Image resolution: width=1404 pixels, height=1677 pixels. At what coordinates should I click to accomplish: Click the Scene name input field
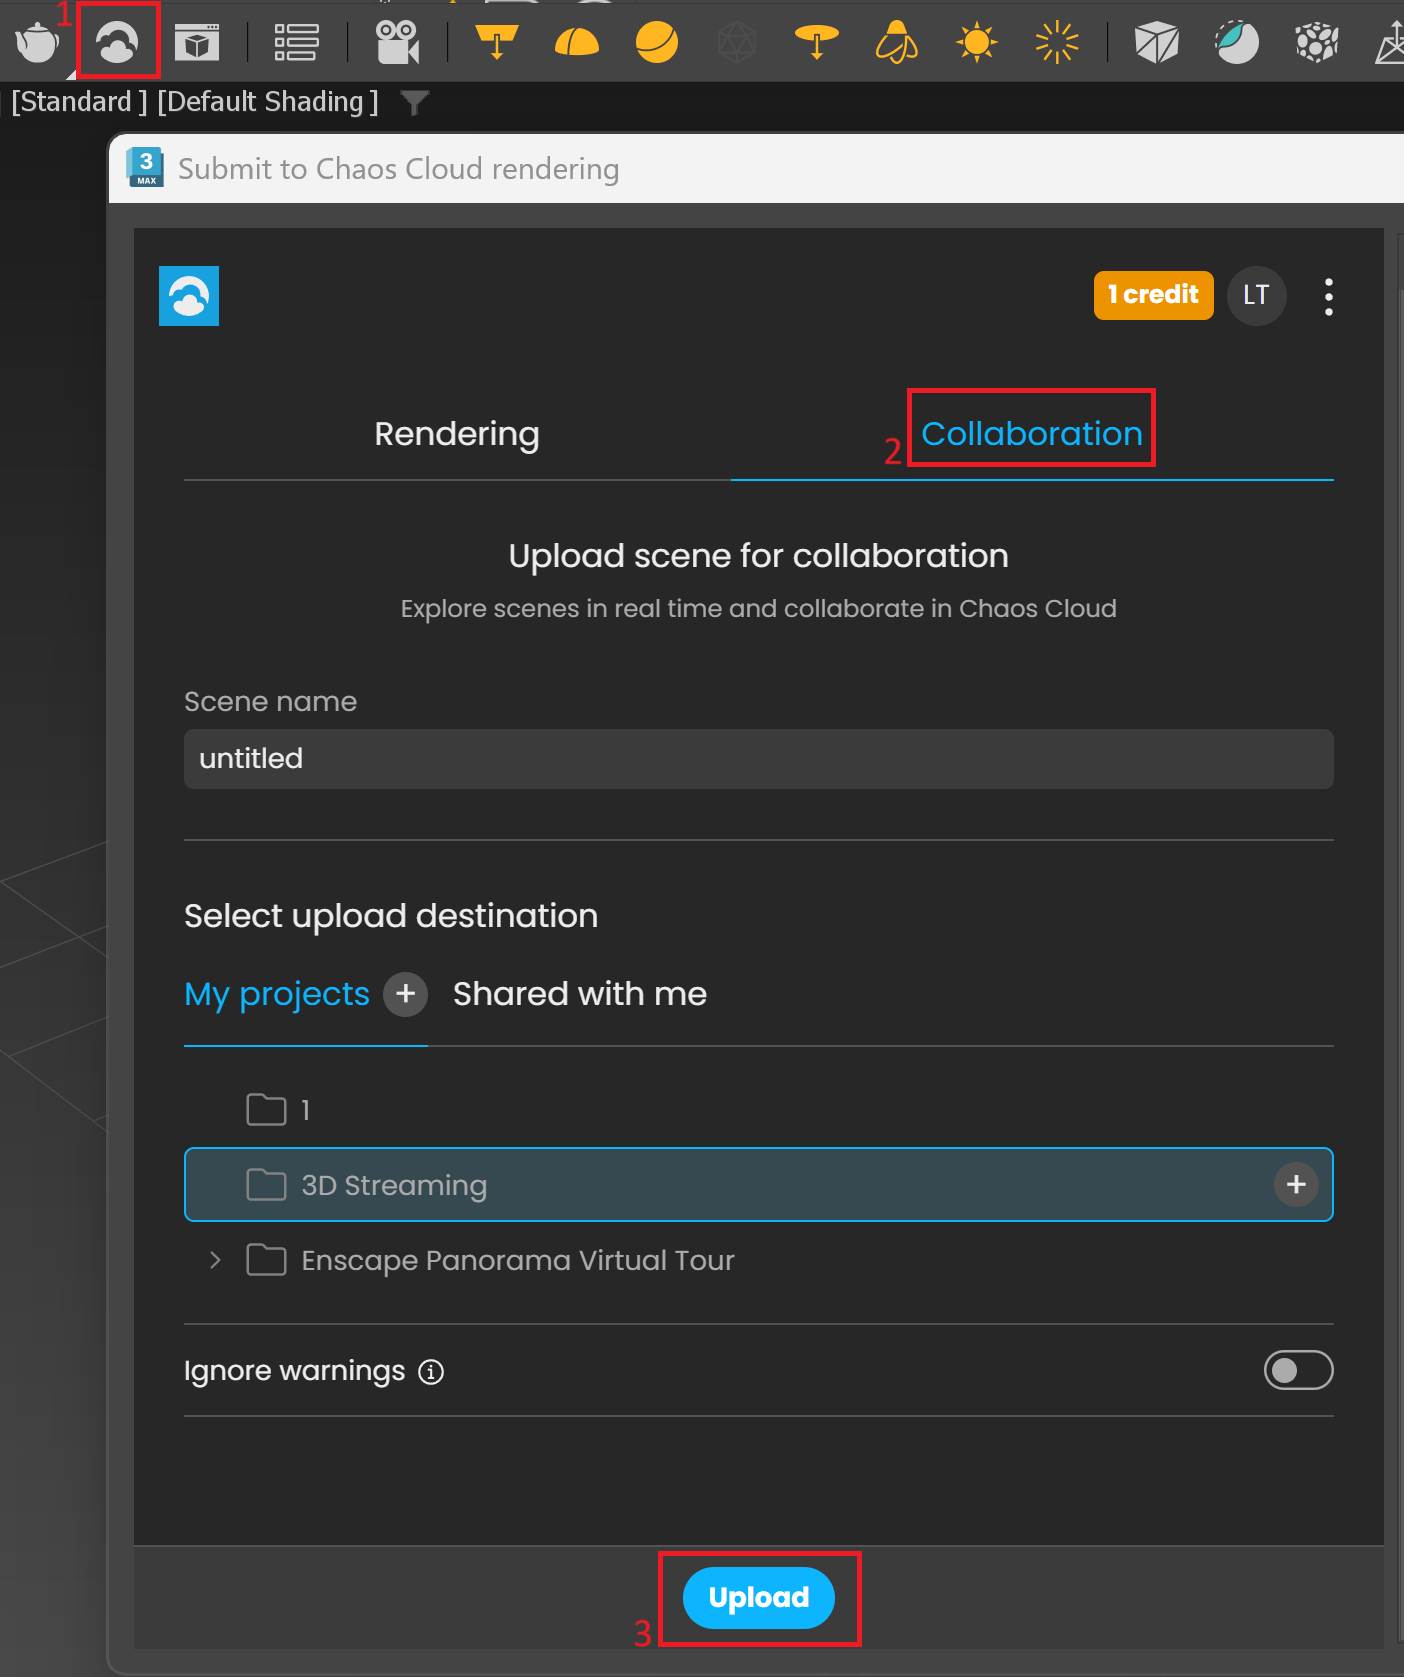(x=758, y=759)
